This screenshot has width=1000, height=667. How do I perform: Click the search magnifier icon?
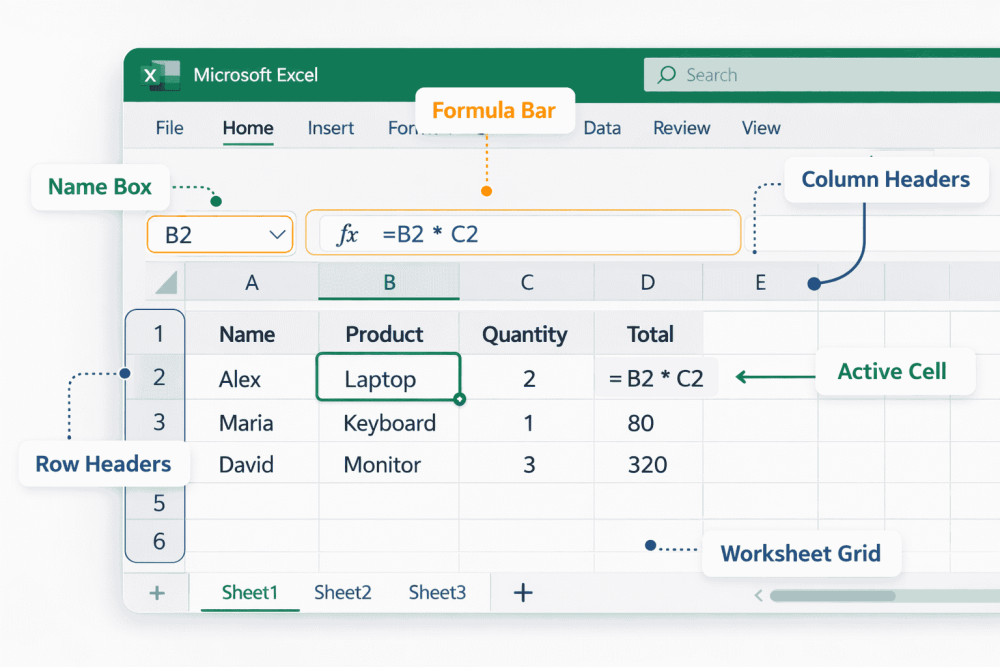665,75
